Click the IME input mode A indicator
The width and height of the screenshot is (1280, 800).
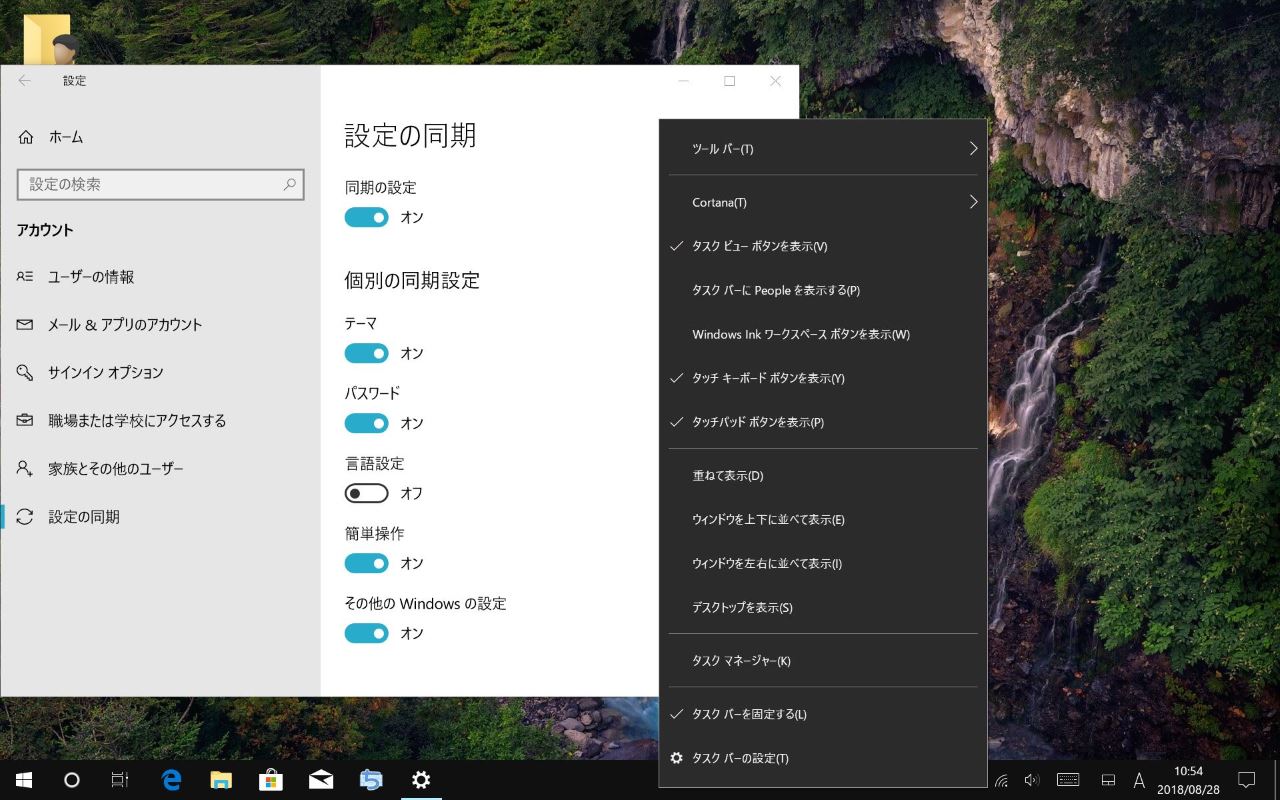pyautogui.click(x=1139, y=780)
